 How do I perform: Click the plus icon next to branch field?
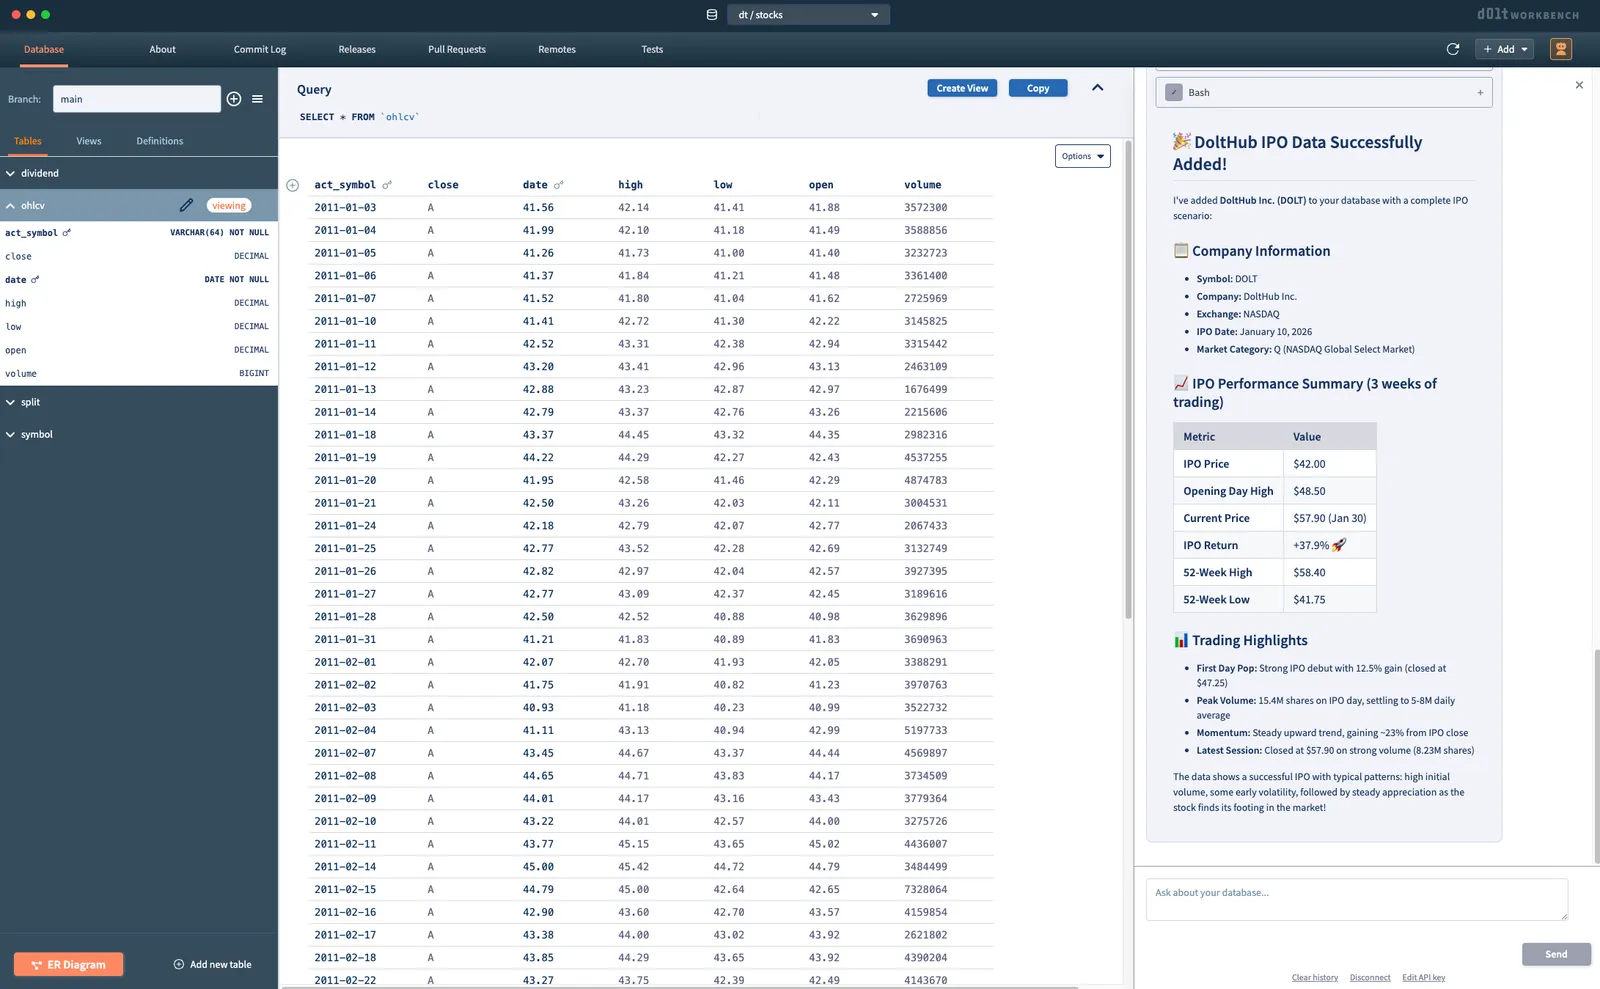234,99
